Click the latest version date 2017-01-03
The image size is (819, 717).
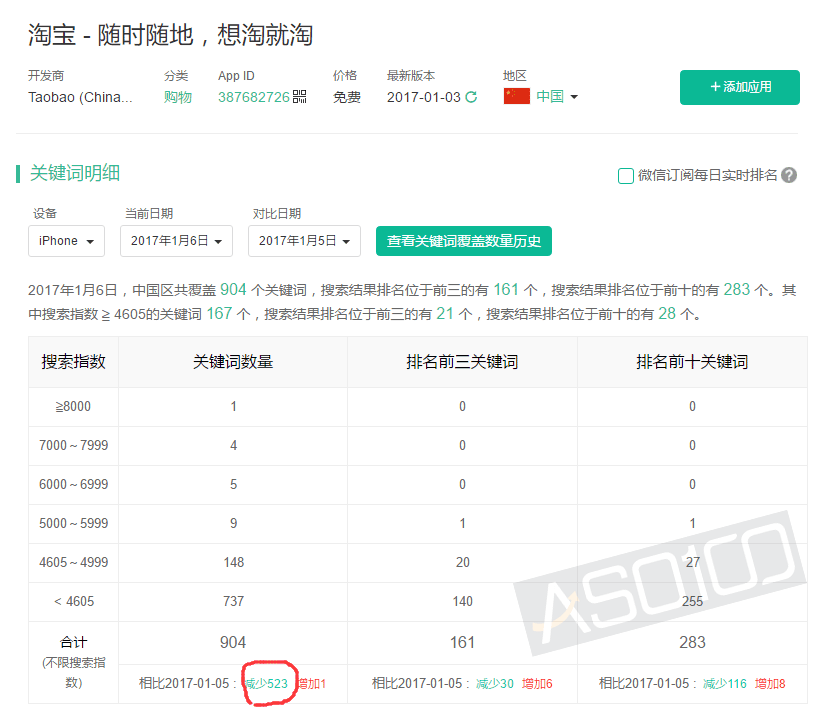pos(424,97)
